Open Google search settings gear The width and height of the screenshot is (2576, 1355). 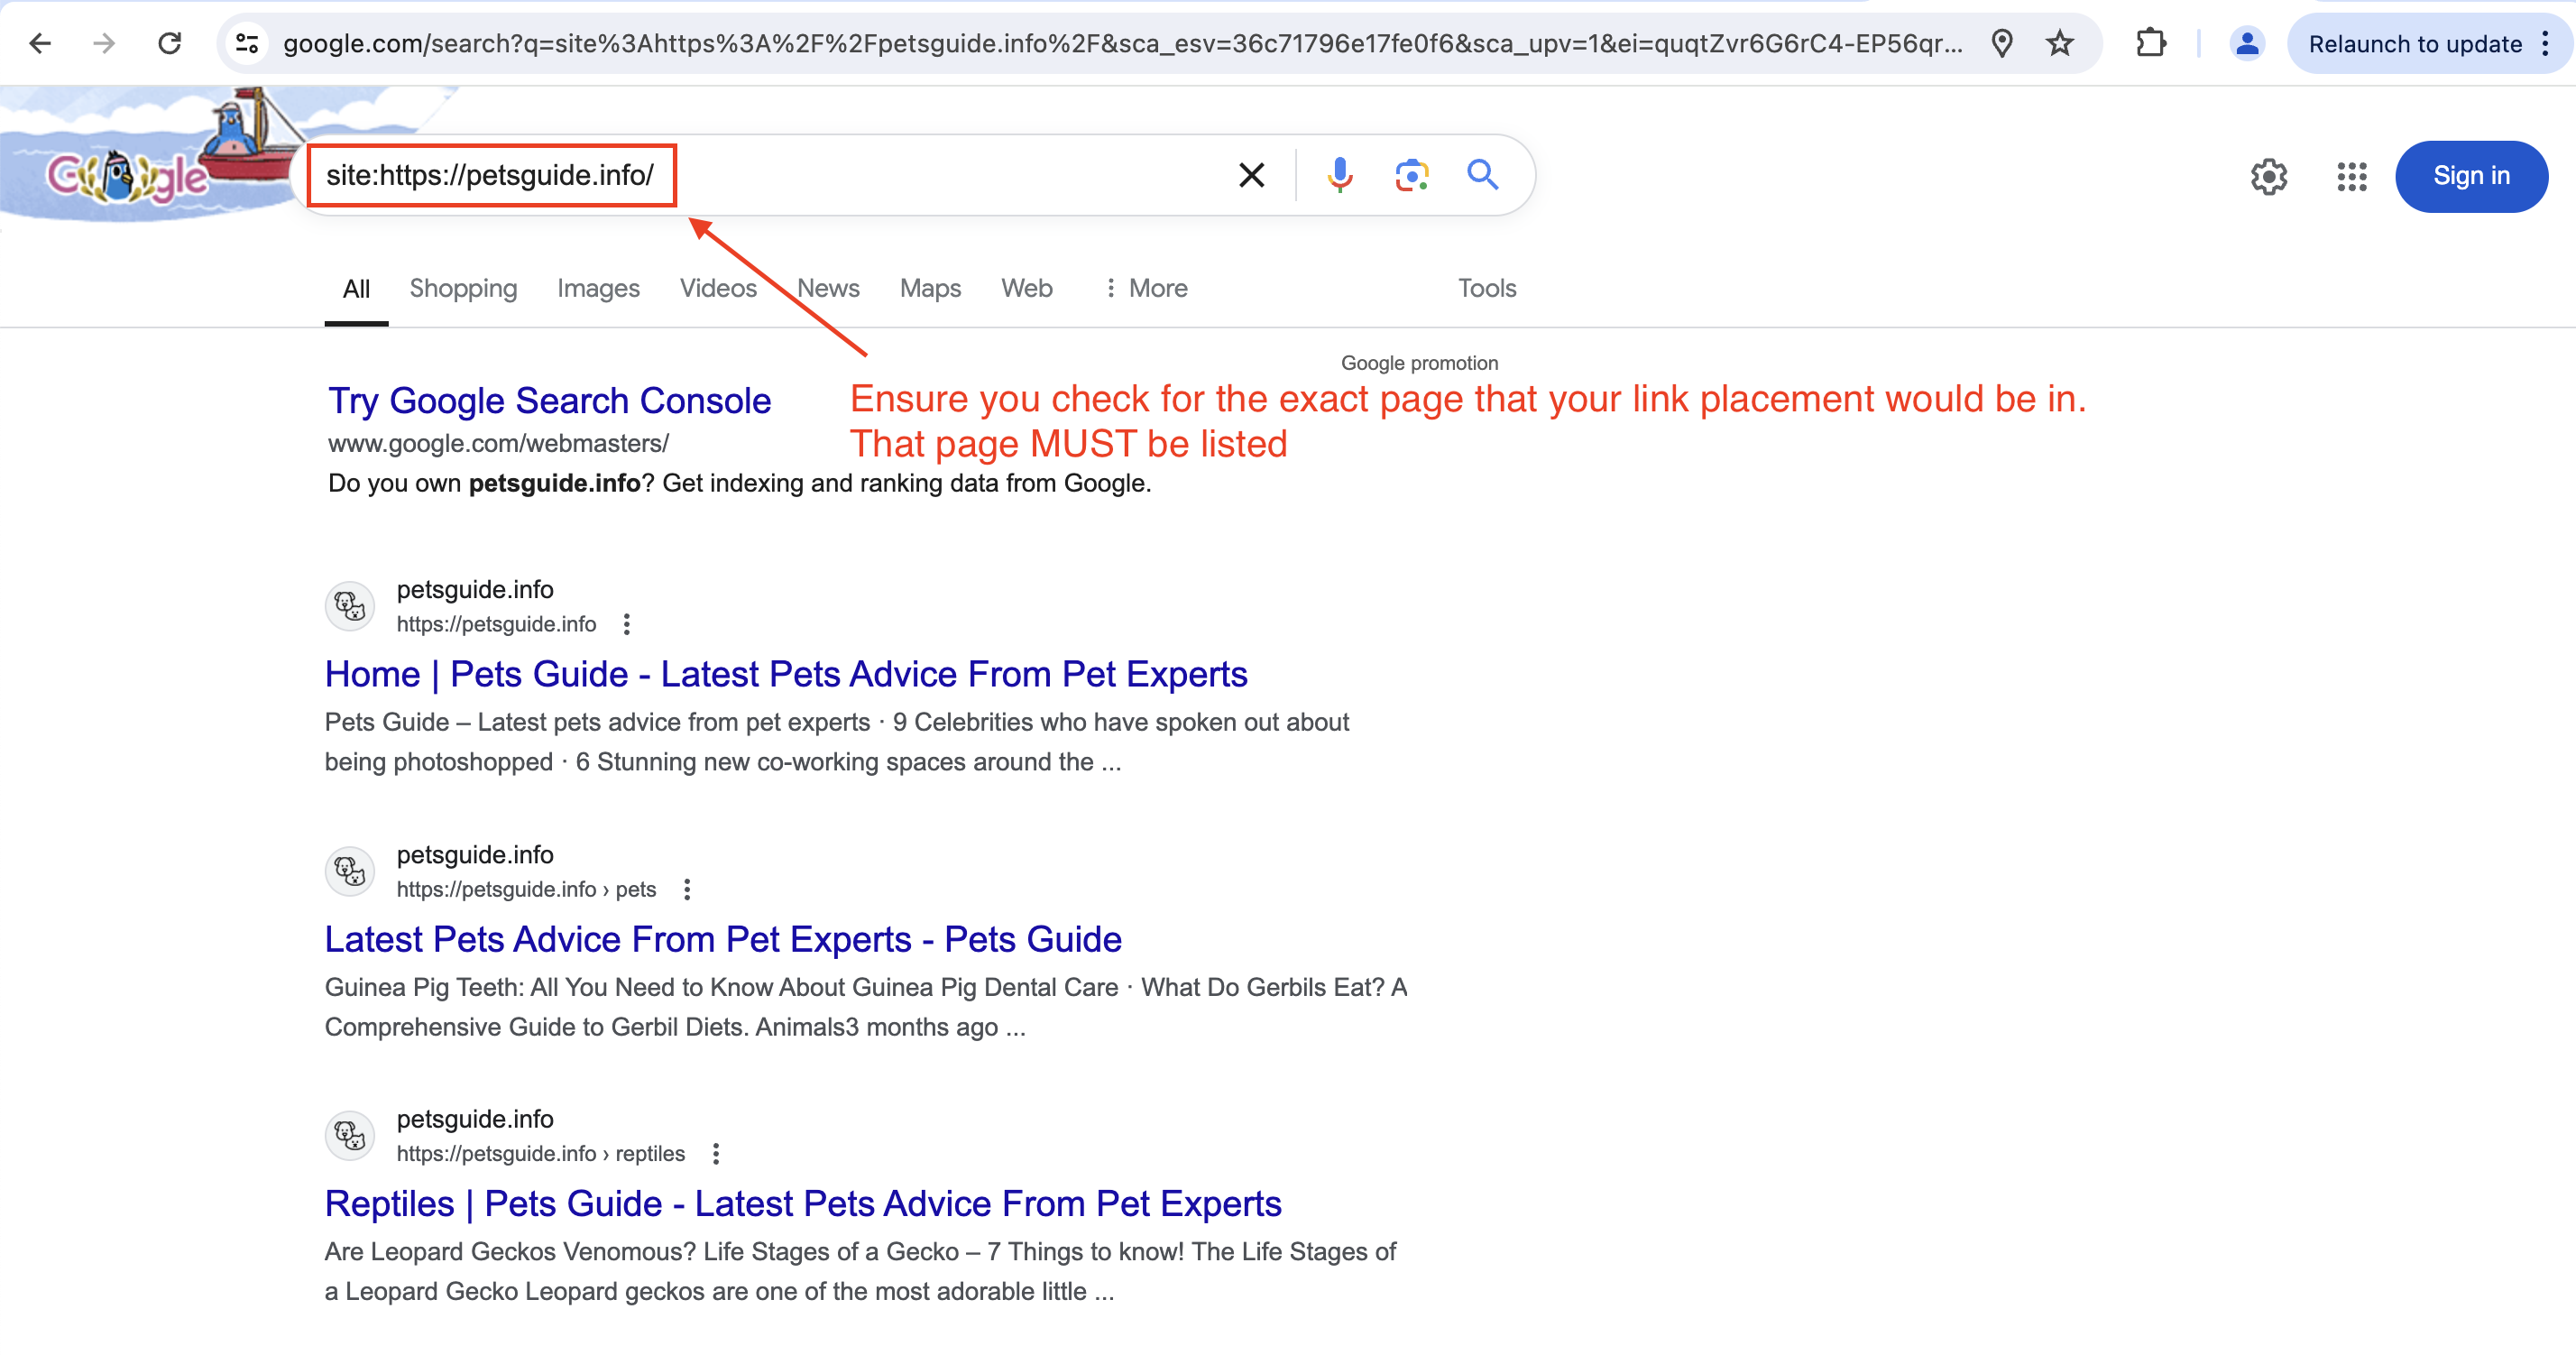2269,177
